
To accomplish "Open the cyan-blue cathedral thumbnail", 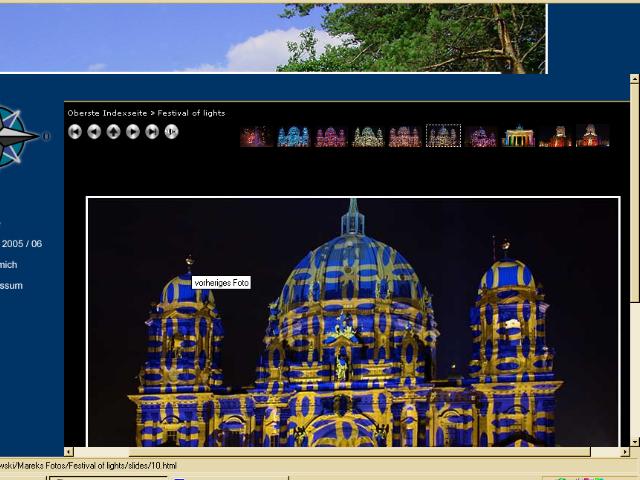I will click(x=293, y=136).
